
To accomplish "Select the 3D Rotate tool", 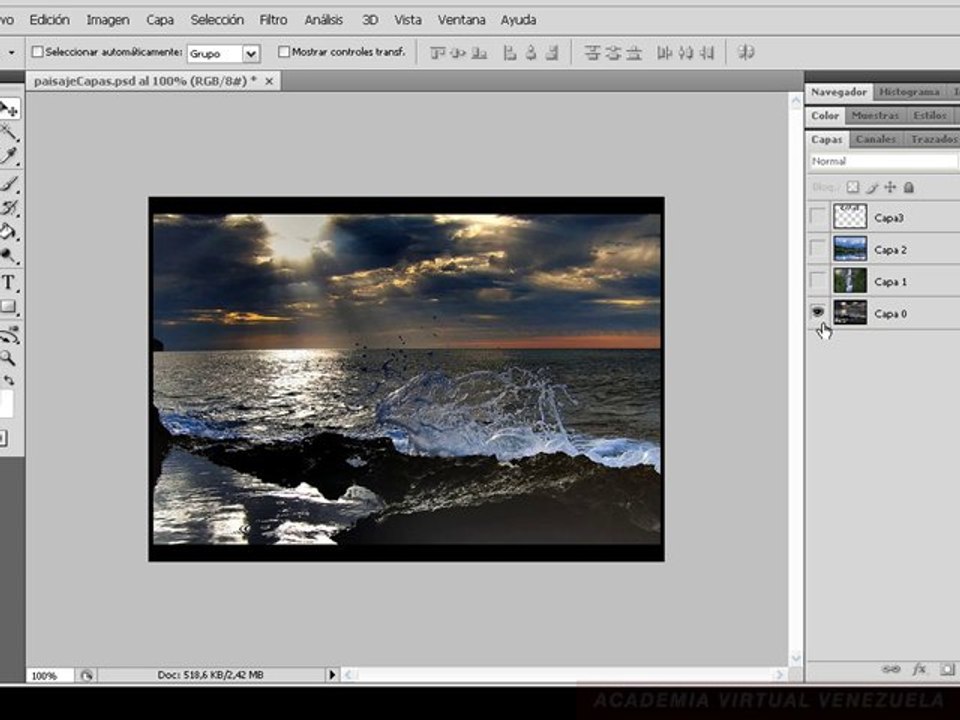I will click(x=9, y=335).
